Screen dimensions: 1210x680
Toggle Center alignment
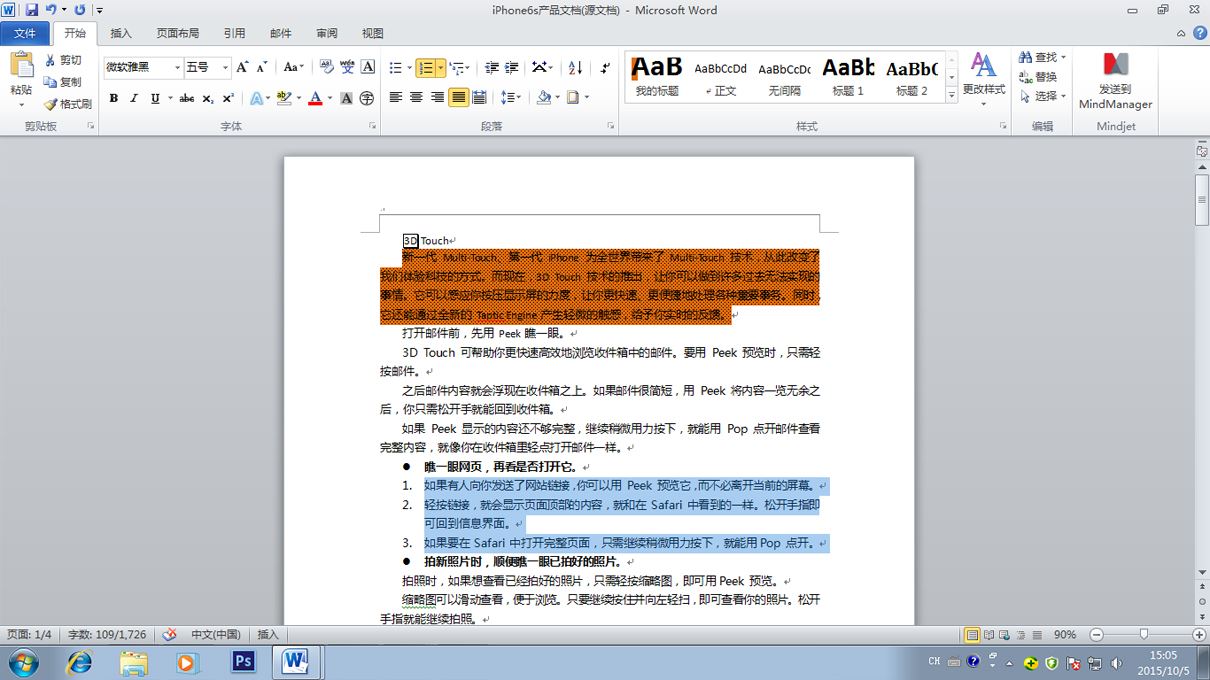point(416,97)
